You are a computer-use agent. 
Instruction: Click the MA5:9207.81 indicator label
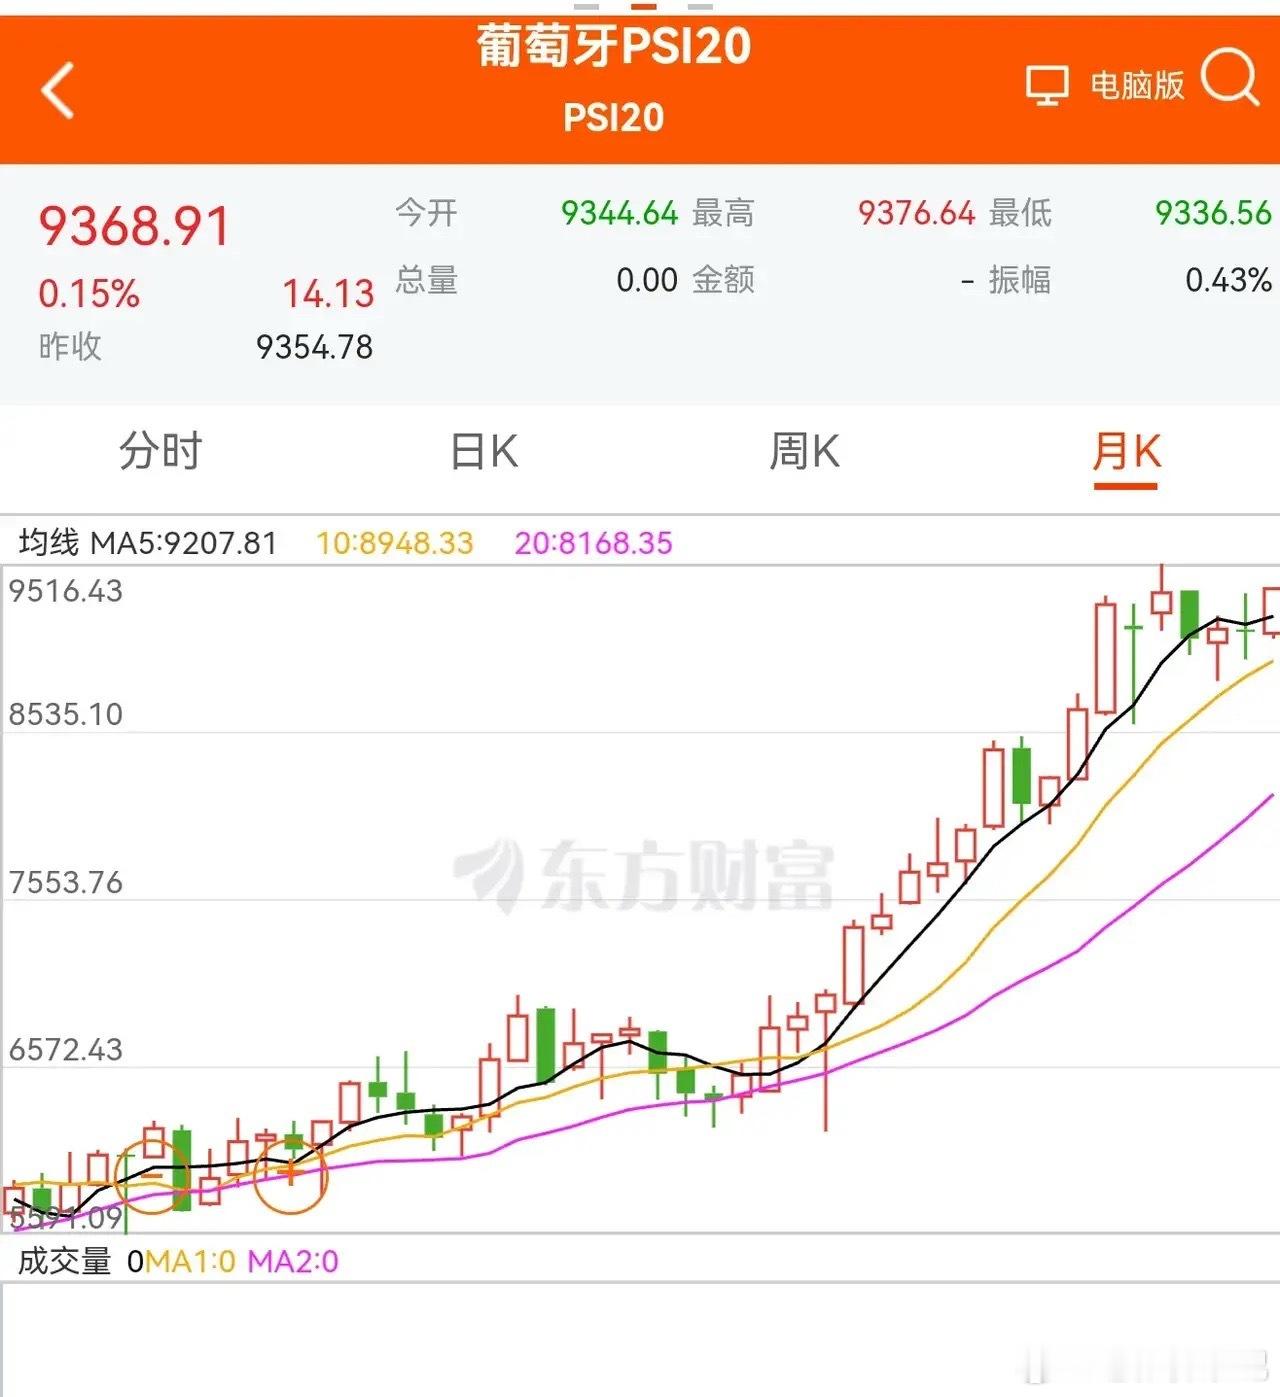[x=184, y=543]
